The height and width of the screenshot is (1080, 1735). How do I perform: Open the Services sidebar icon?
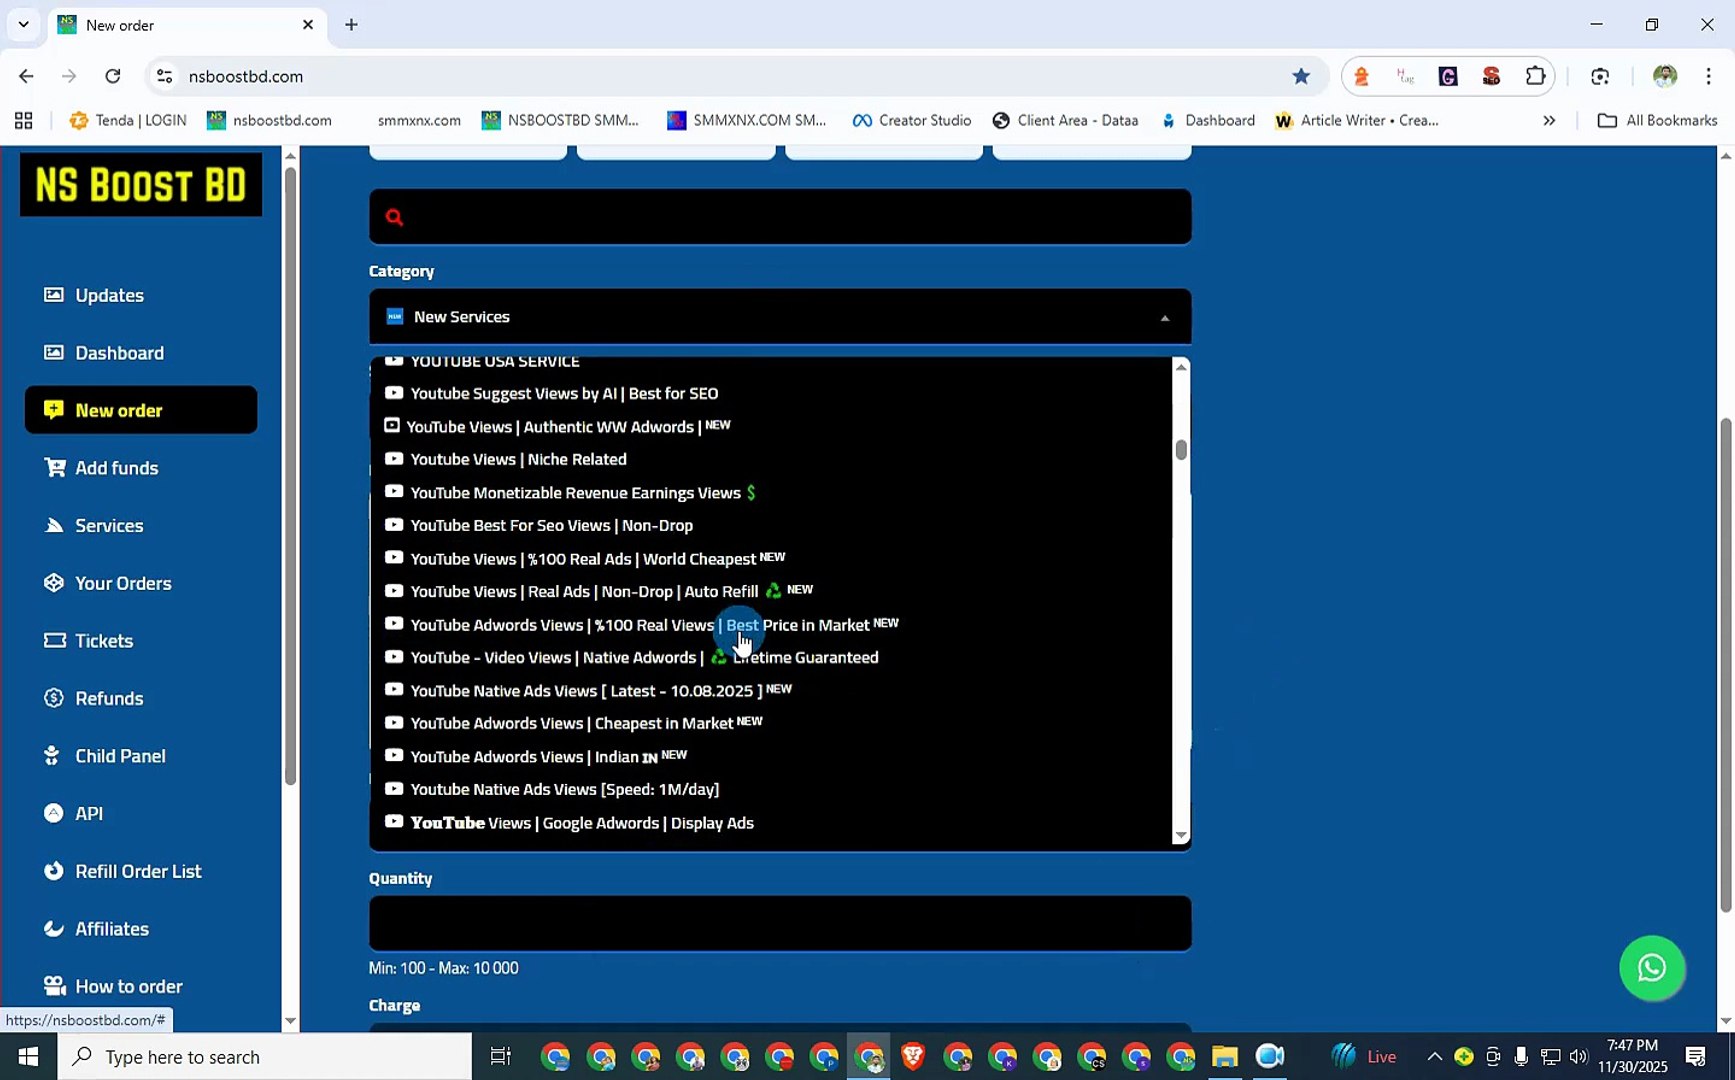[54, 526]
